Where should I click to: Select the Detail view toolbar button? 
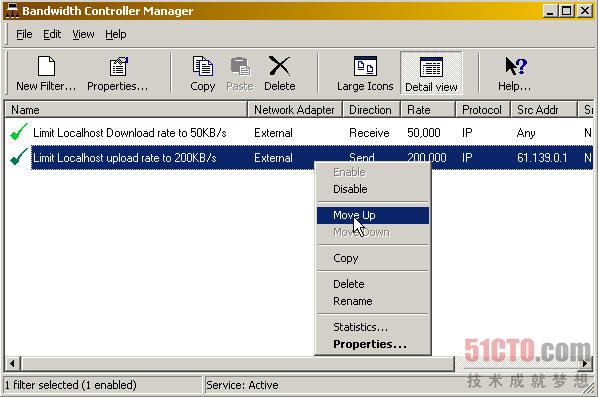tap(431, 73)
